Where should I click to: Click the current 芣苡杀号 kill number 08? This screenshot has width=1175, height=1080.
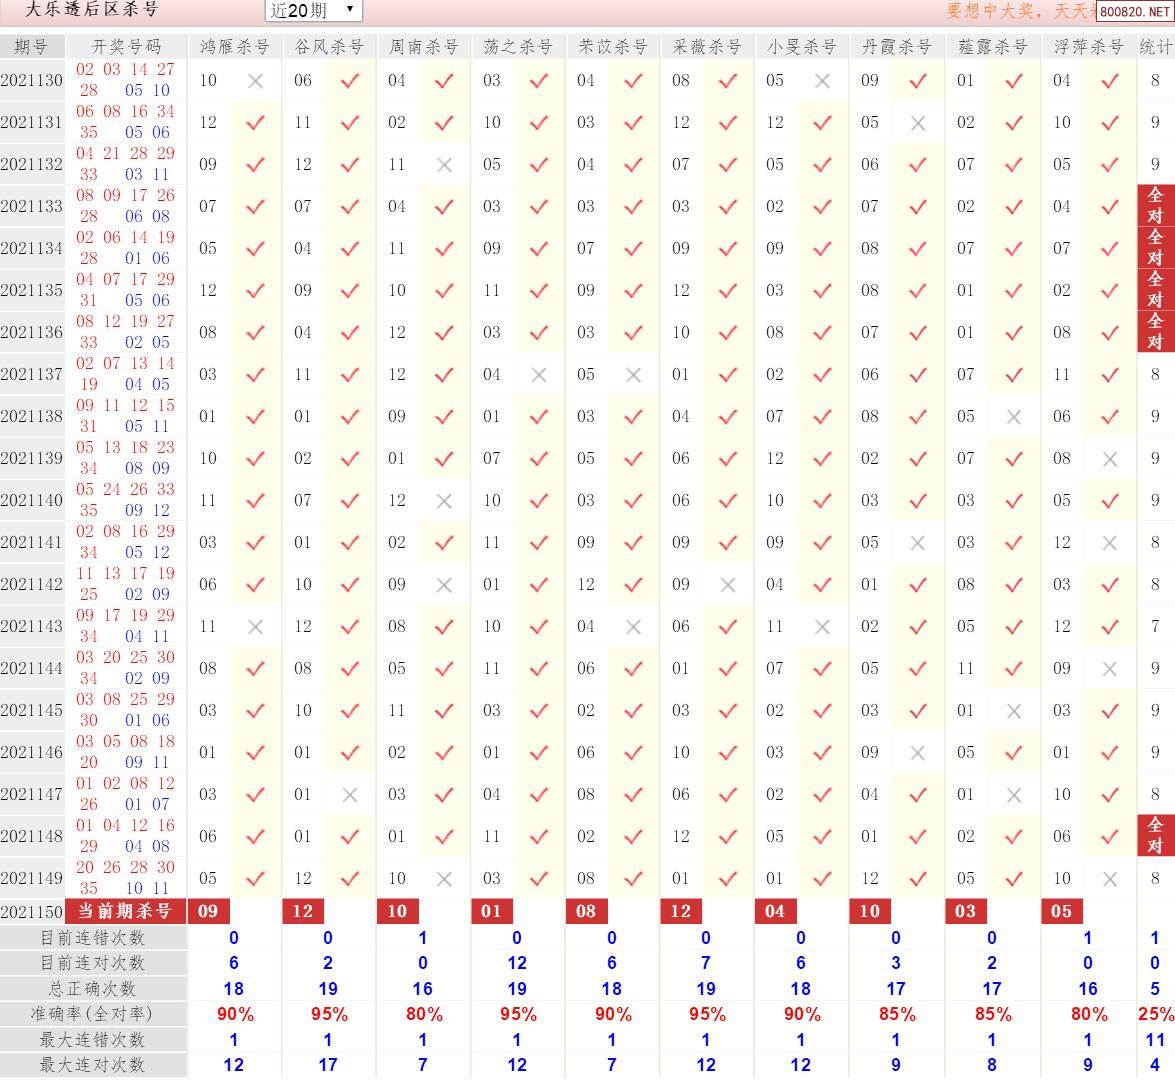coord(586,911)
